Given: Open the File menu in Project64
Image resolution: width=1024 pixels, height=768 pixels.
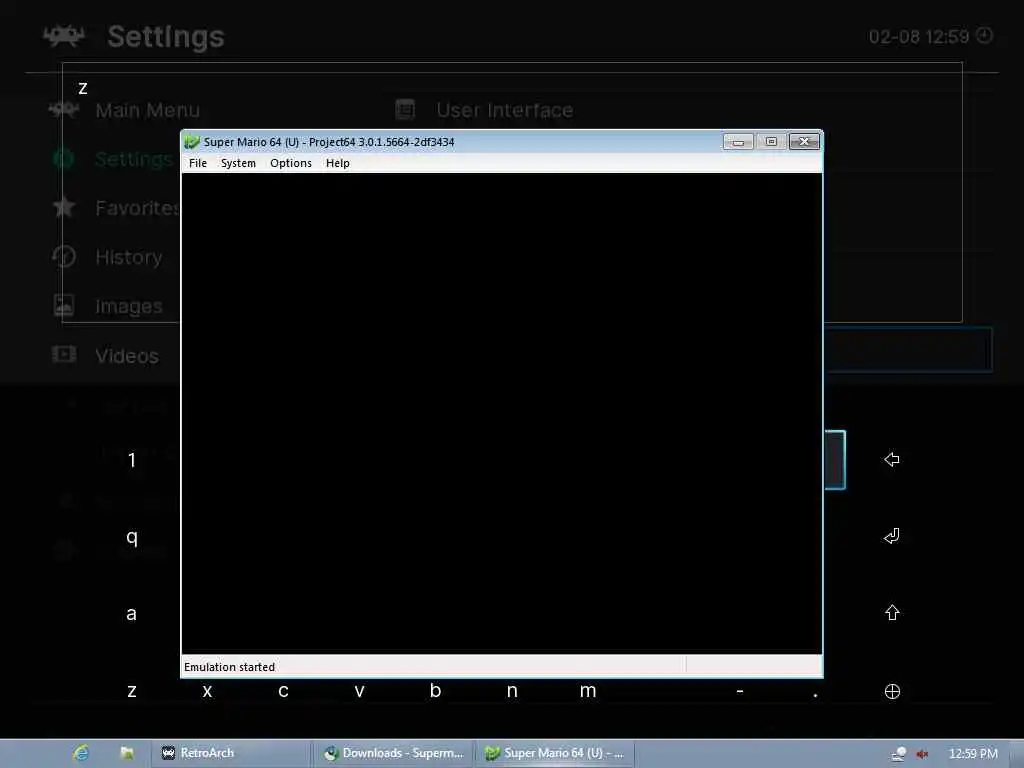Looking at the screenshot, I should (x=197, y=163).
